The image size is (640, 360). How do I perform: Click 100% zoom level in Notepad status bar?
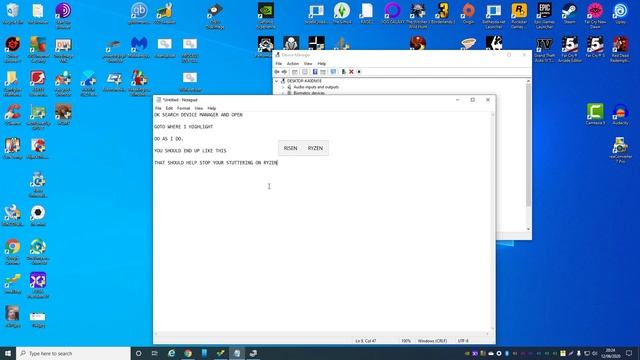[406, 341]
